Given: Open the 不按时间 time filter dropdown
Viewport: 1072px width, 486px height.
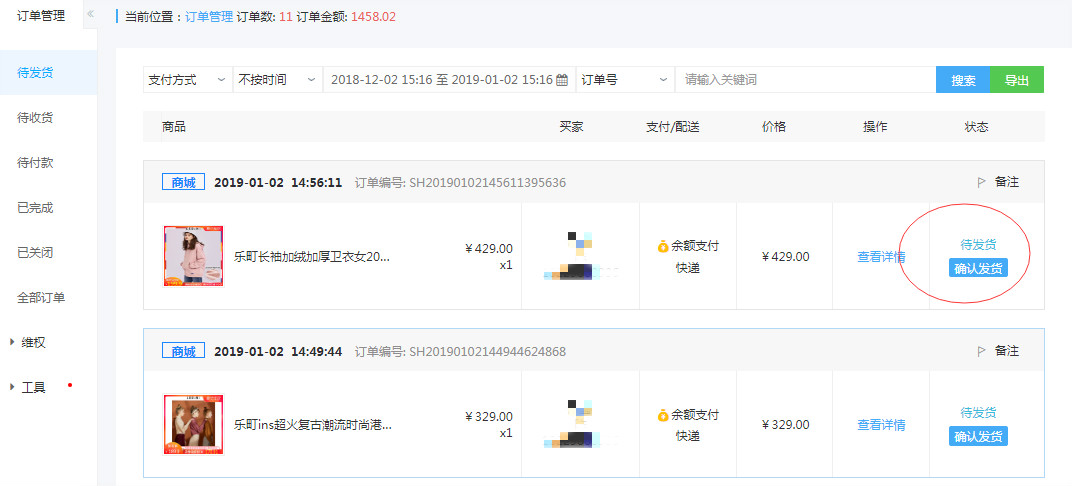Looking at the screenshot, I should tap(277, 80).
